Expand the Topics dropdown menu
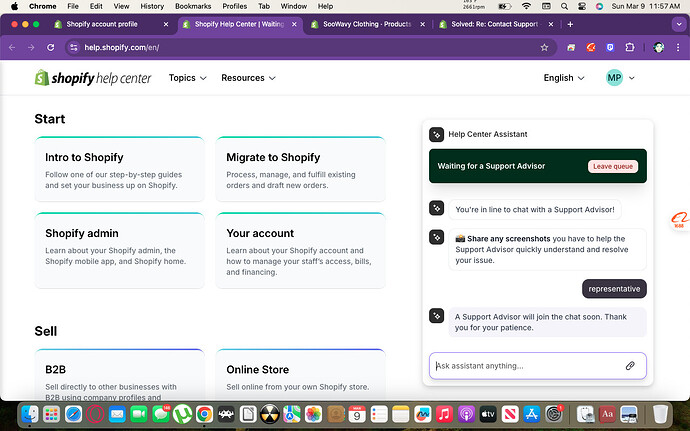This screenshot has height=431, width=690. (187, 78)
